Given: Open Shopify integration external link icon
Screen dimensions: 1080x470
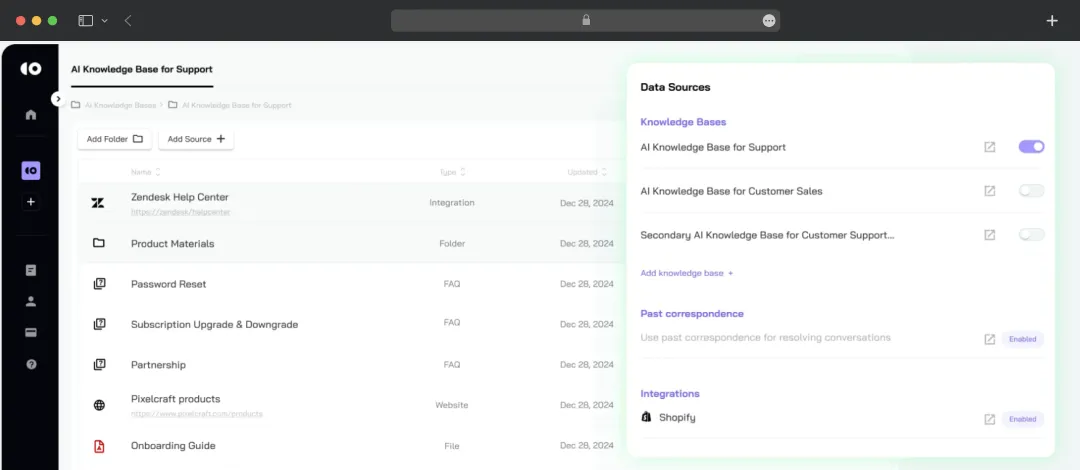Looking at the screenshot, I should [x=990, y=419].
